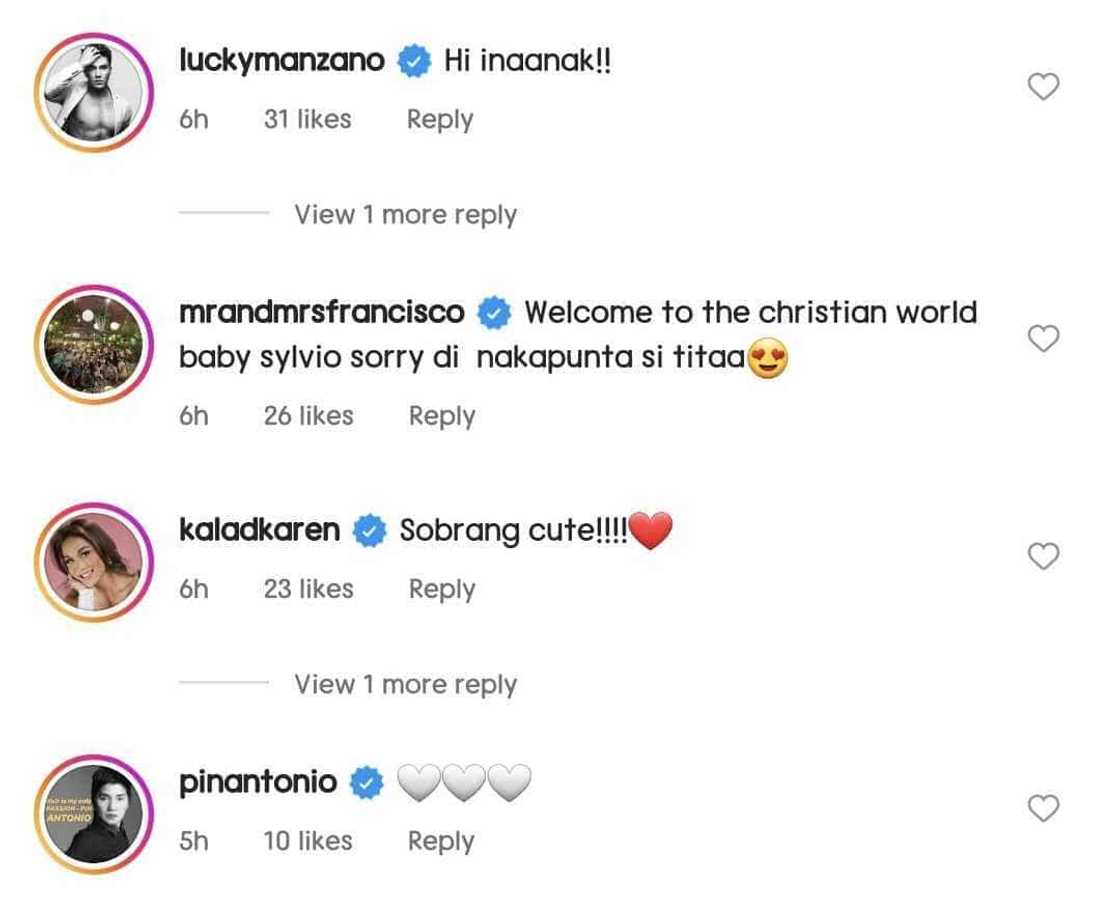Screen dimensions: 1120x917
Task: Open mrandmrsfrancisco's profile picture
Action: pyautogui.click(x=93, y=345)
